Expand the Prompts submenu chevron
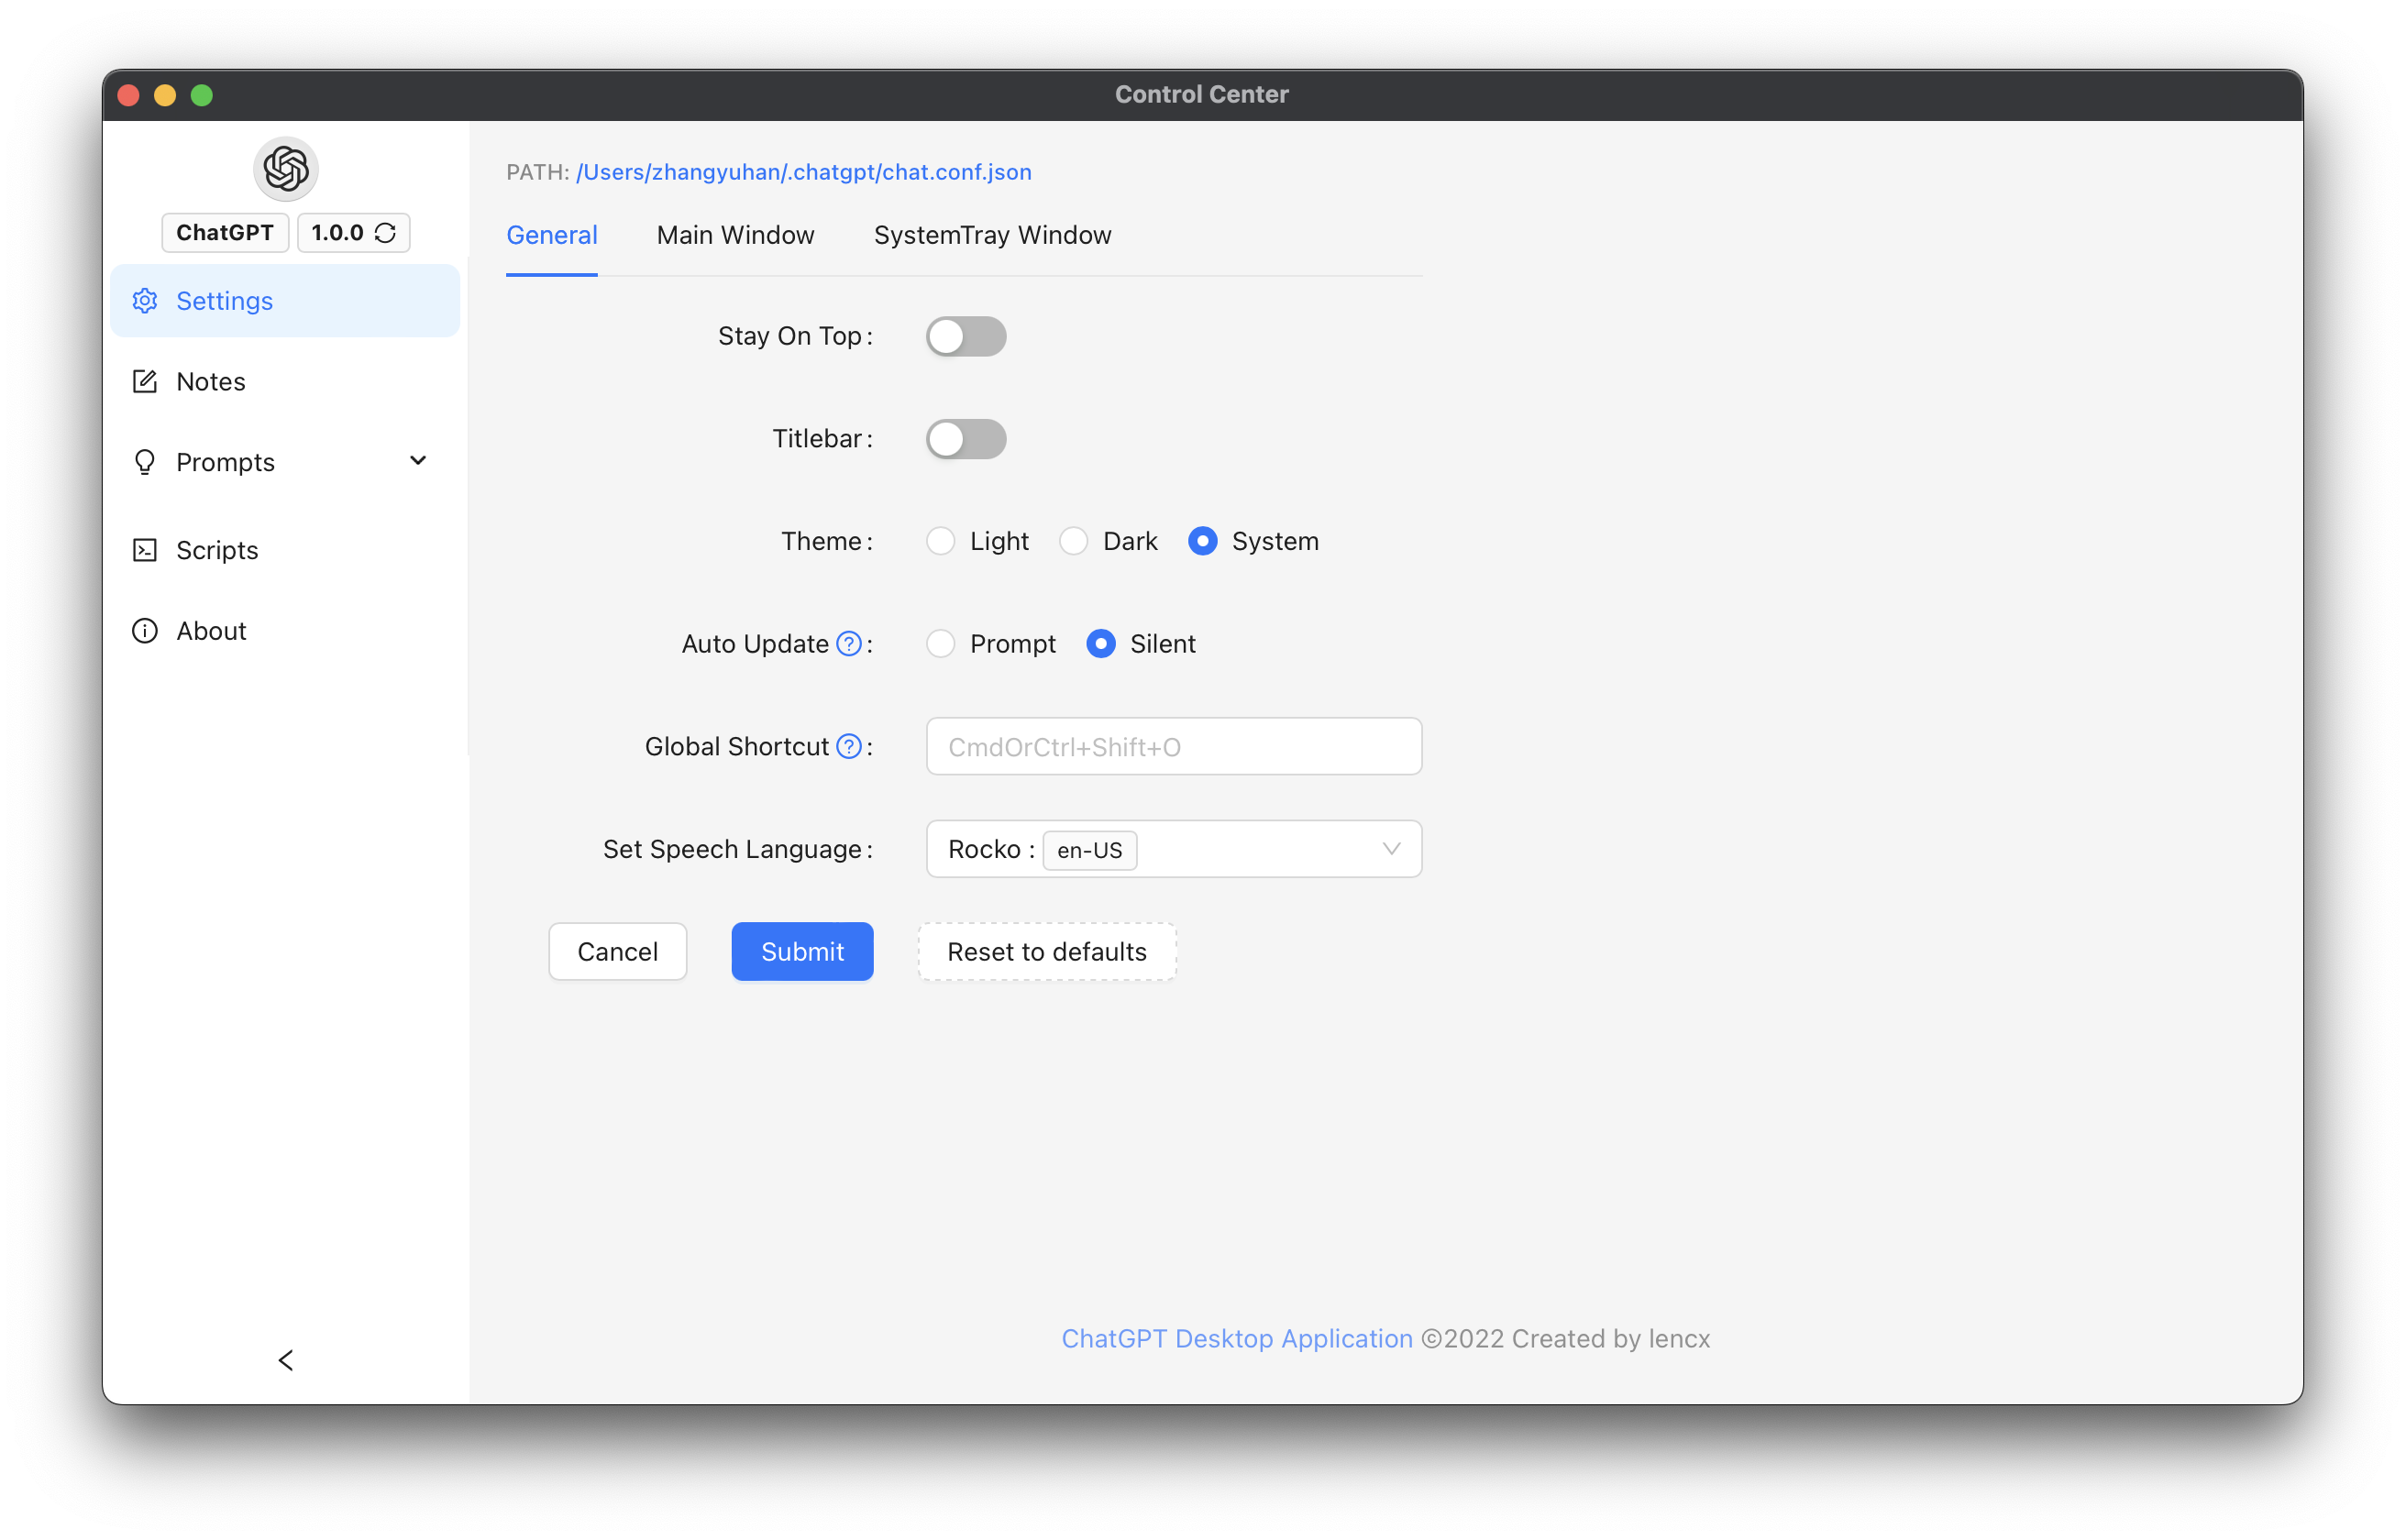 [x=418, y=461]
